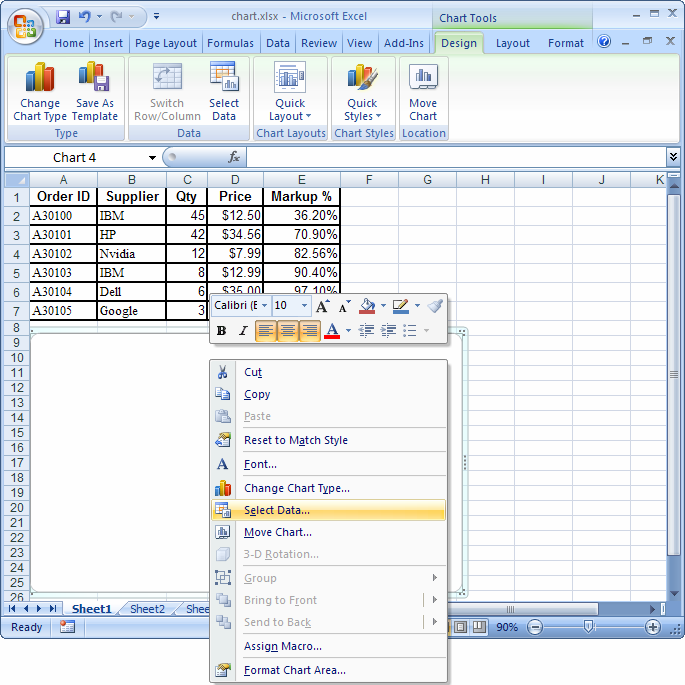Screen dimensions: 685x685
Task: Toggle Bold in mini toolbar
Action: point(221,331)
